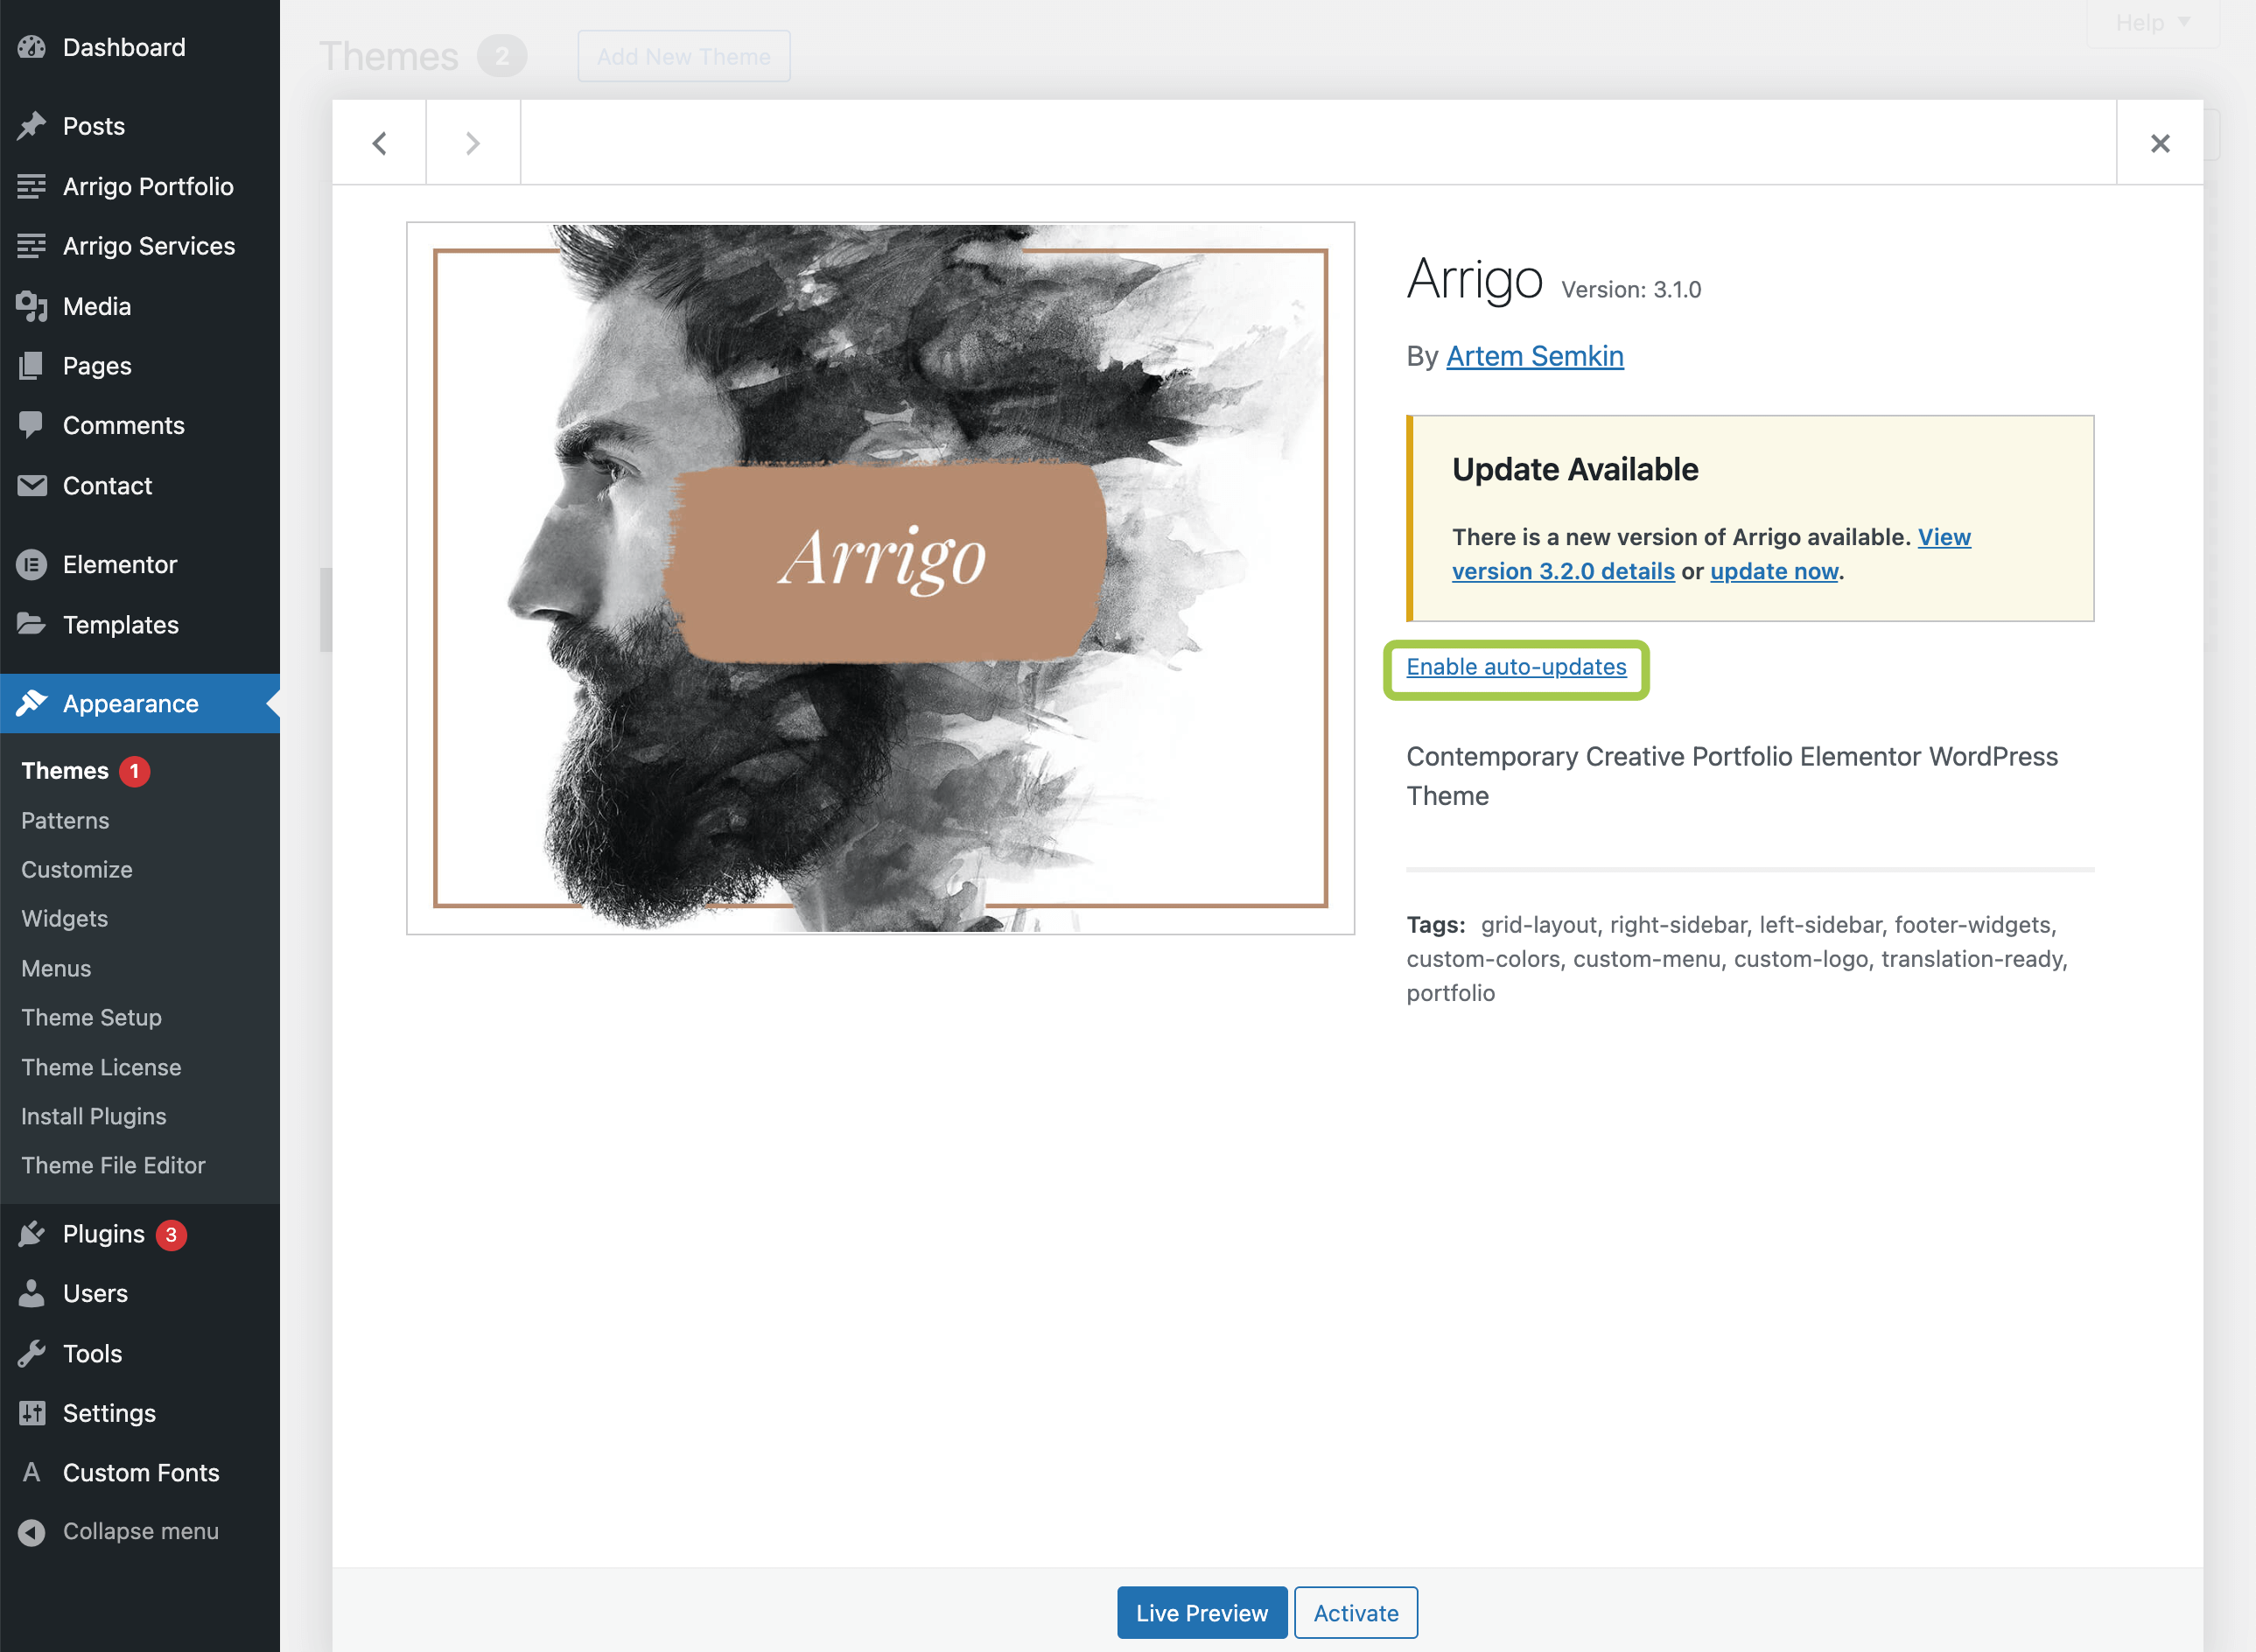Viewport: 2256px width, 1652px height.
Task: Open Media via its camera icon
Action: tap(32, 306)
